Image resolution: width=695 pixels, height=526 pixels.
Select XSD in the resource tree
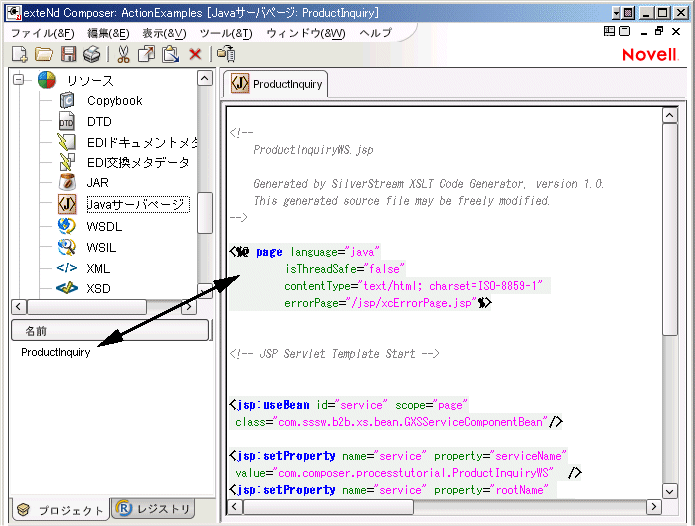pyautogui.click(x=98, y=289)
